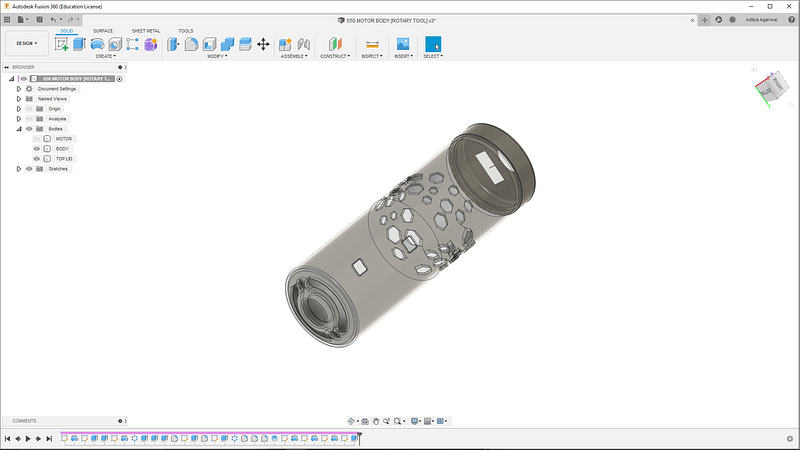Switch to the TOOLS tab

coord(186,31)
